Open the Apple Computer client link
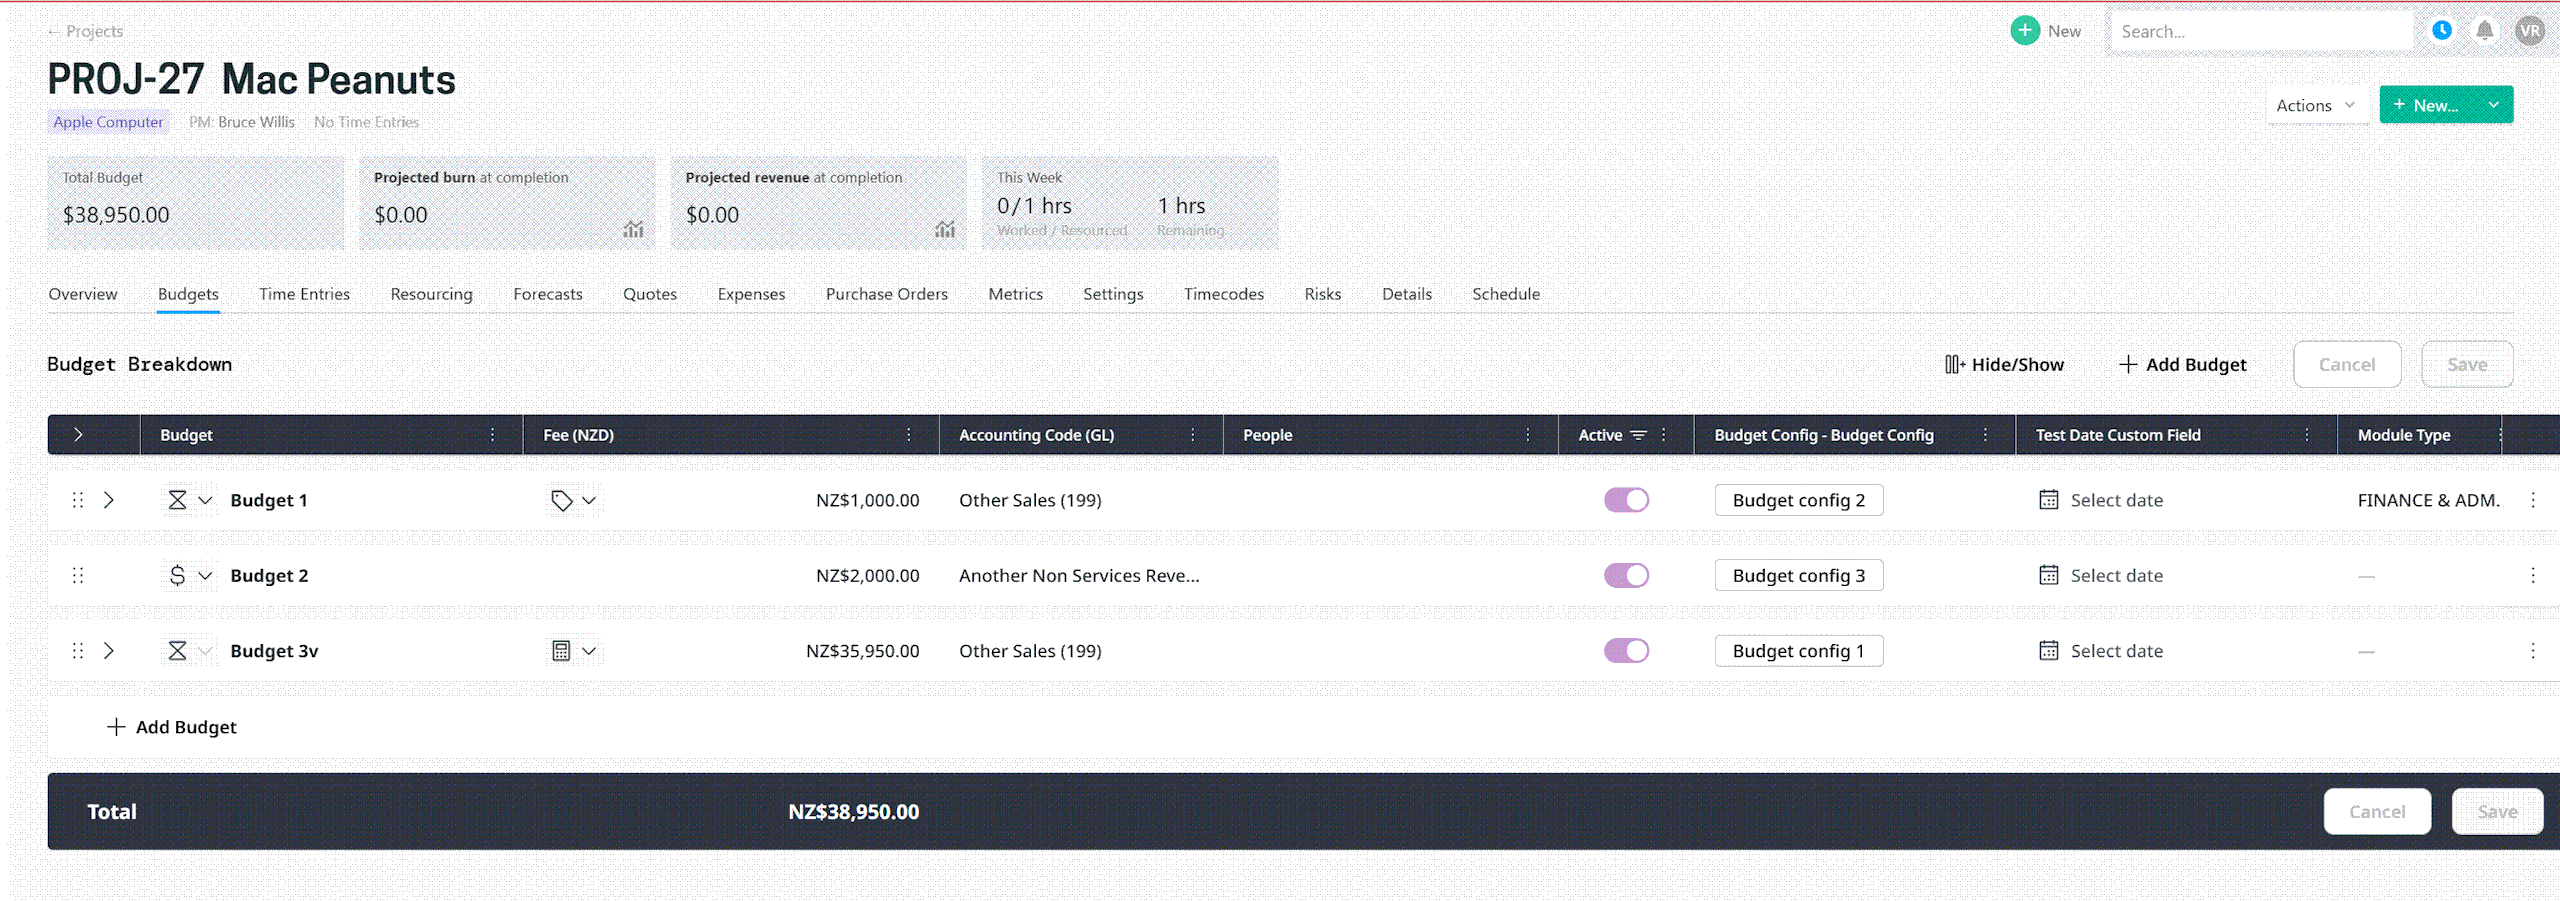Image resolution: width=2560 pixels, height=901 pixels. (x=108, y=122)
